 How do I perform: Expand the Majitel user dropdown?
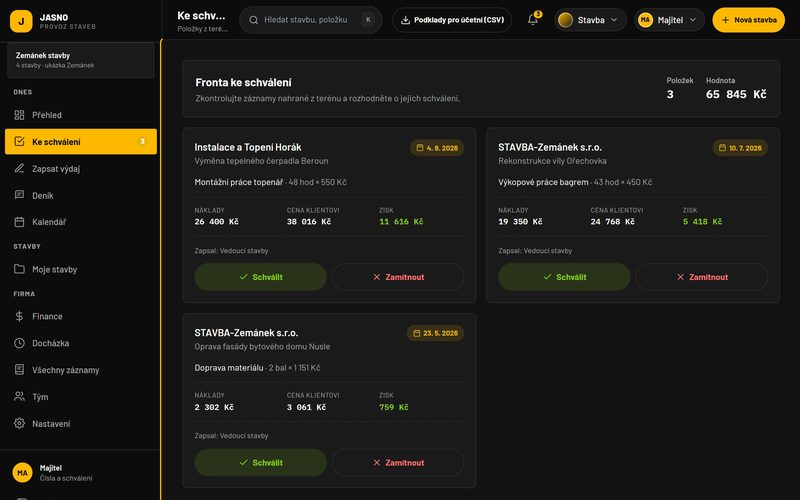669,20
